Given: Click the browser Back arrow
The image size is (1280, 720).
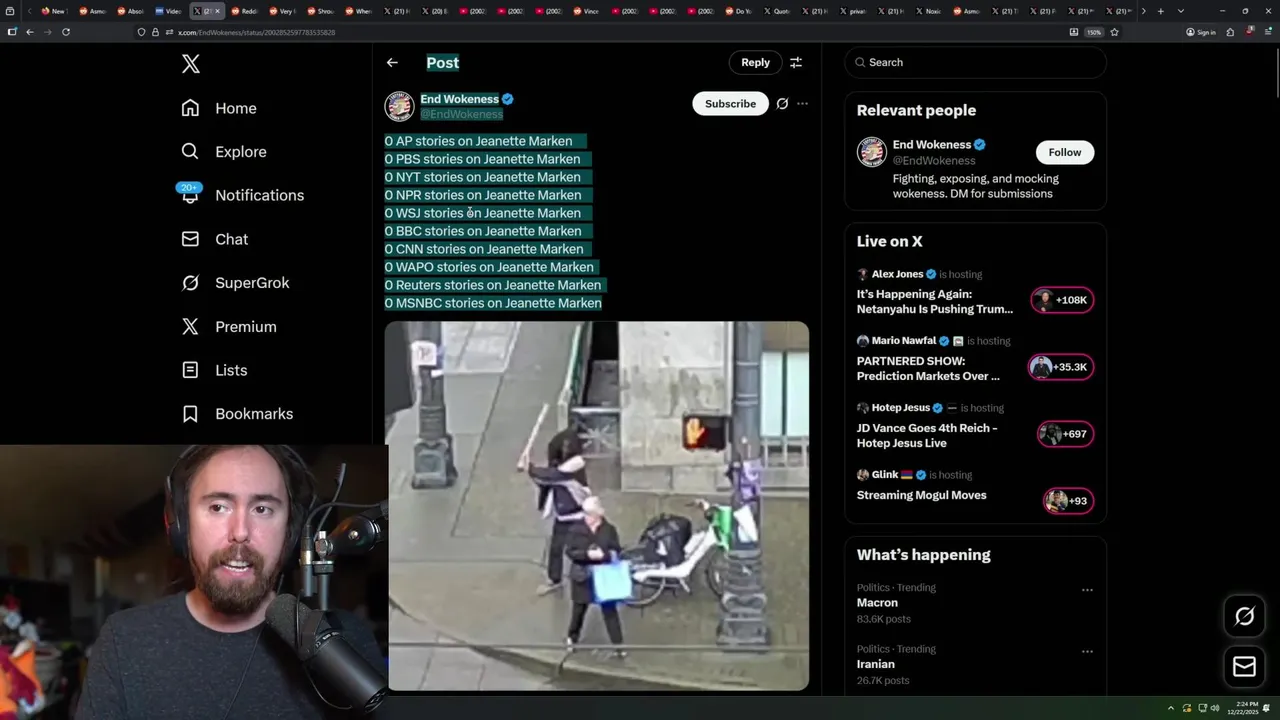Looking at the screenshot, I should (x=30, y=32).
